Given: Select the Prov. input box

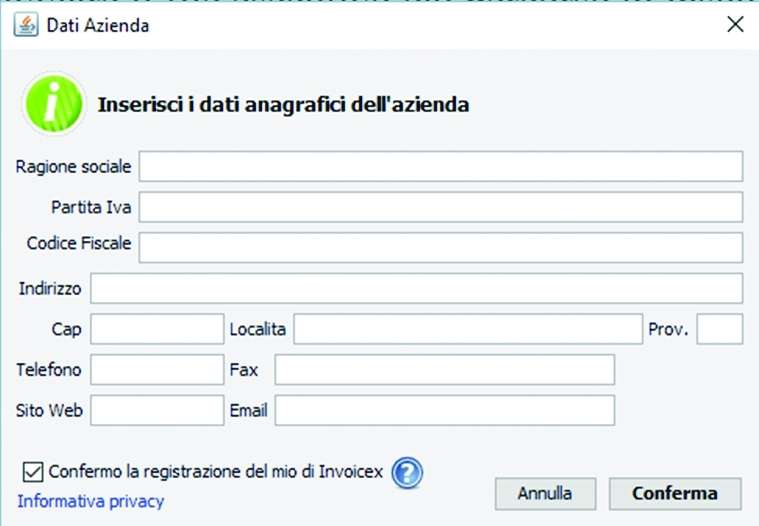Looking at the screenshot, I should tap(719, 329).
